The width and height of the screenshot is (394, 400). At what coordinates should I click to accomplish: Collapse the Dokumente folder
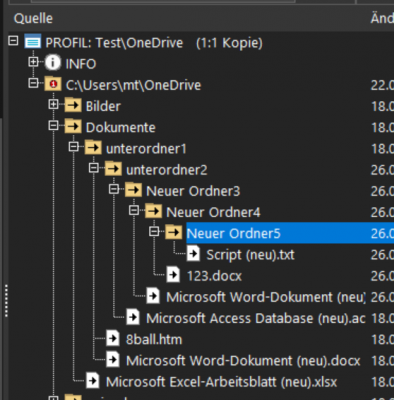pos(53,126)
